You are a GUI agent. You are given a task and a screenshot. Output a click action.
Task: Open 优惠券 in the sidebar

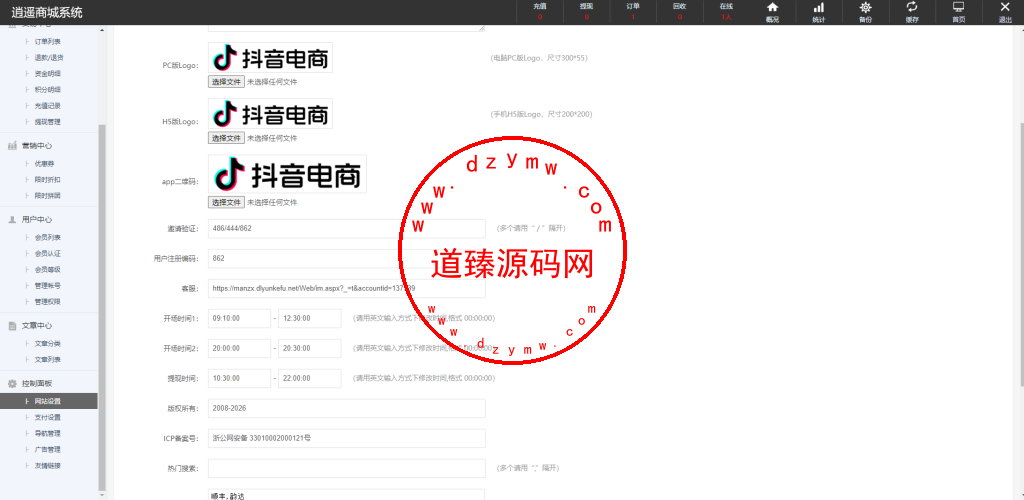44,163
